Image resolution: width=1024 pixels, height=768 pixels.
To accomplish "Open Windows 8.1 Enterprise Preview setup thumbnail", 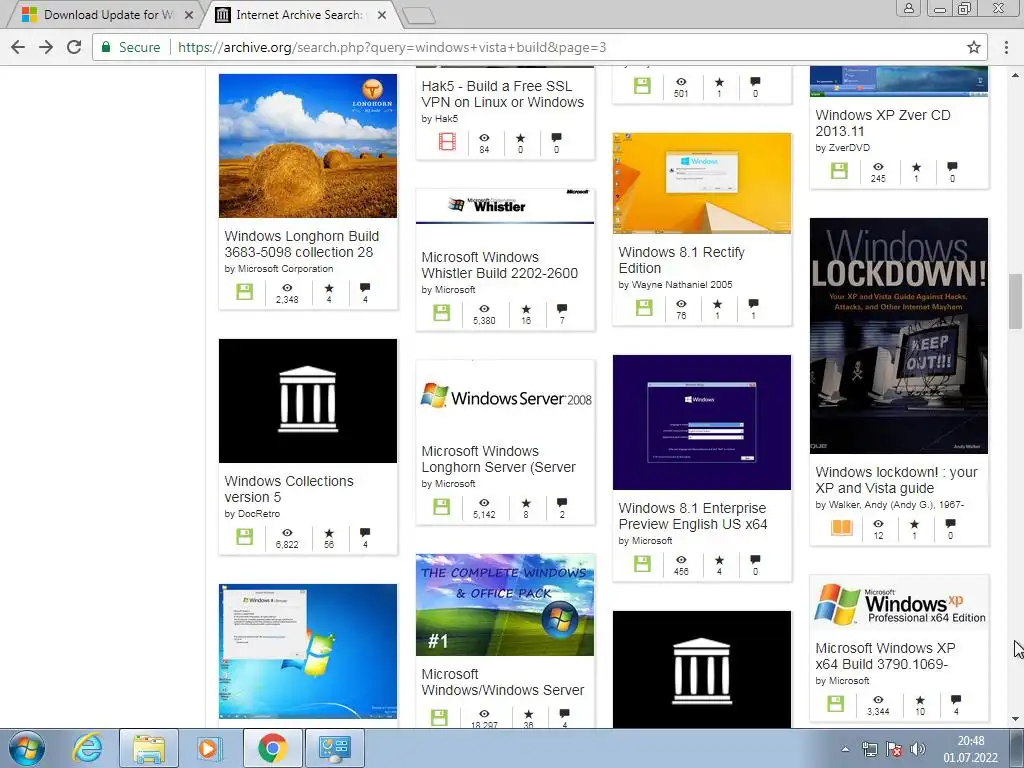I will (701, 423).
